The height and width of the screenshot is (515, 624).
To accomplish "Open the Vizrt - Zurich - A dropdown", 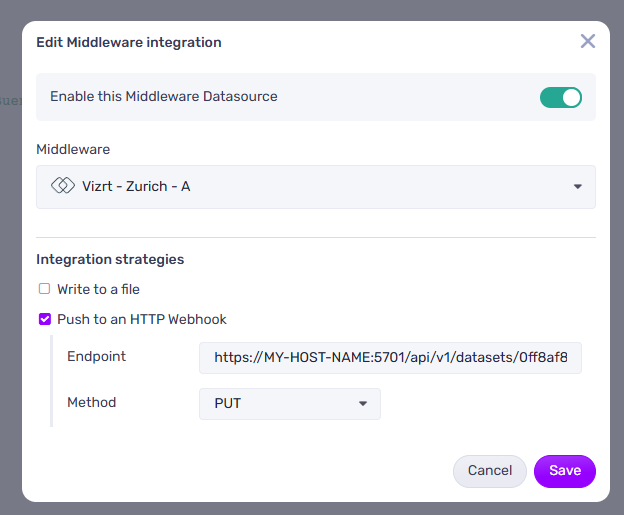I will coord(315,187).
